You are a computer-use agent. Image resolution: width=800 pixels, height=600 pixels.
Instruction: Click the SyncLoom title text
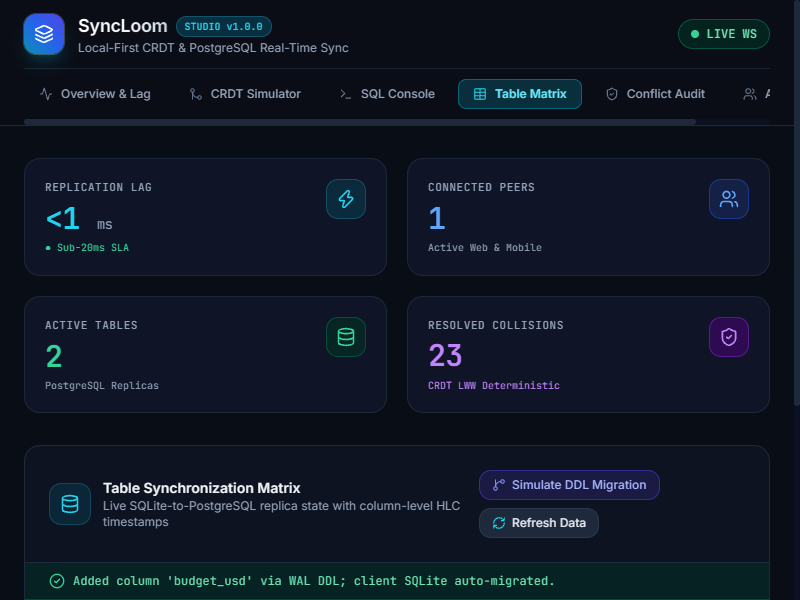tap(122, 26)
